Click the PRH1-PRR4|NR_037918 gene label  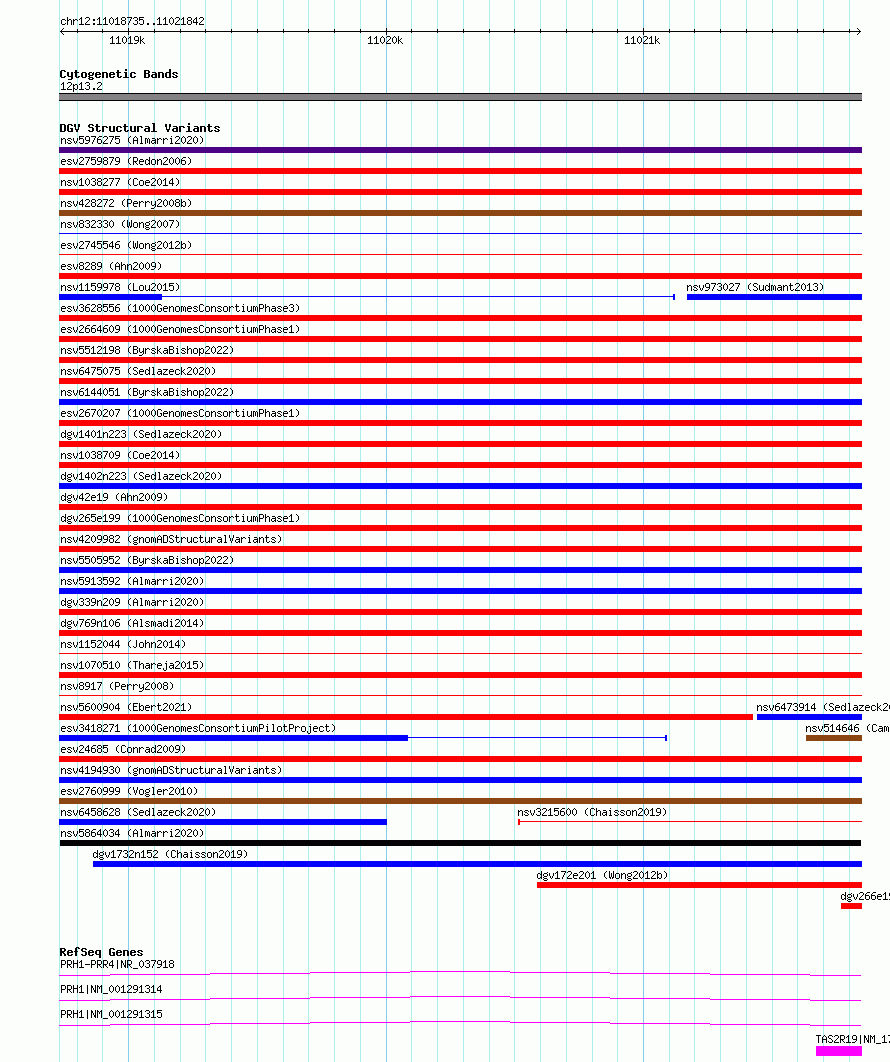click(x=117, y=964)
